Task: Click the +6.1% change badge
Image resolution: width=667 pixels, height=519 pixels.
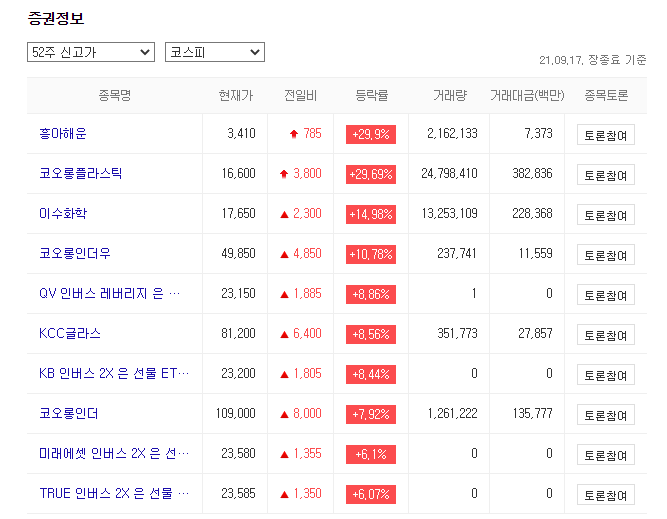Action: coord(371,454)
